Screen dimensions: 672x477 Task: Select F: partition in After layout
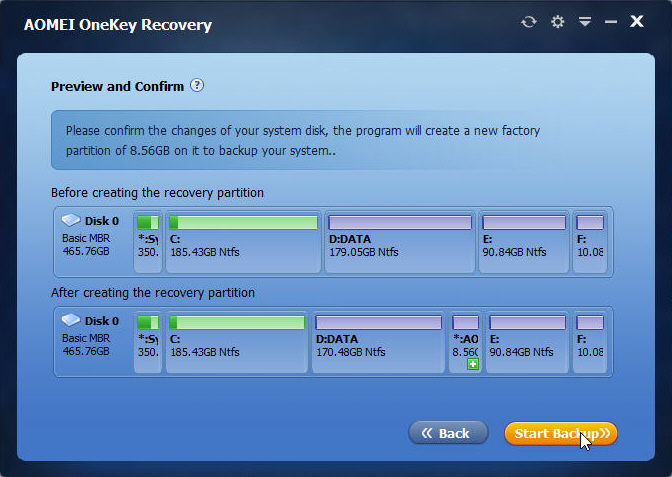click(x=590, y=342)
